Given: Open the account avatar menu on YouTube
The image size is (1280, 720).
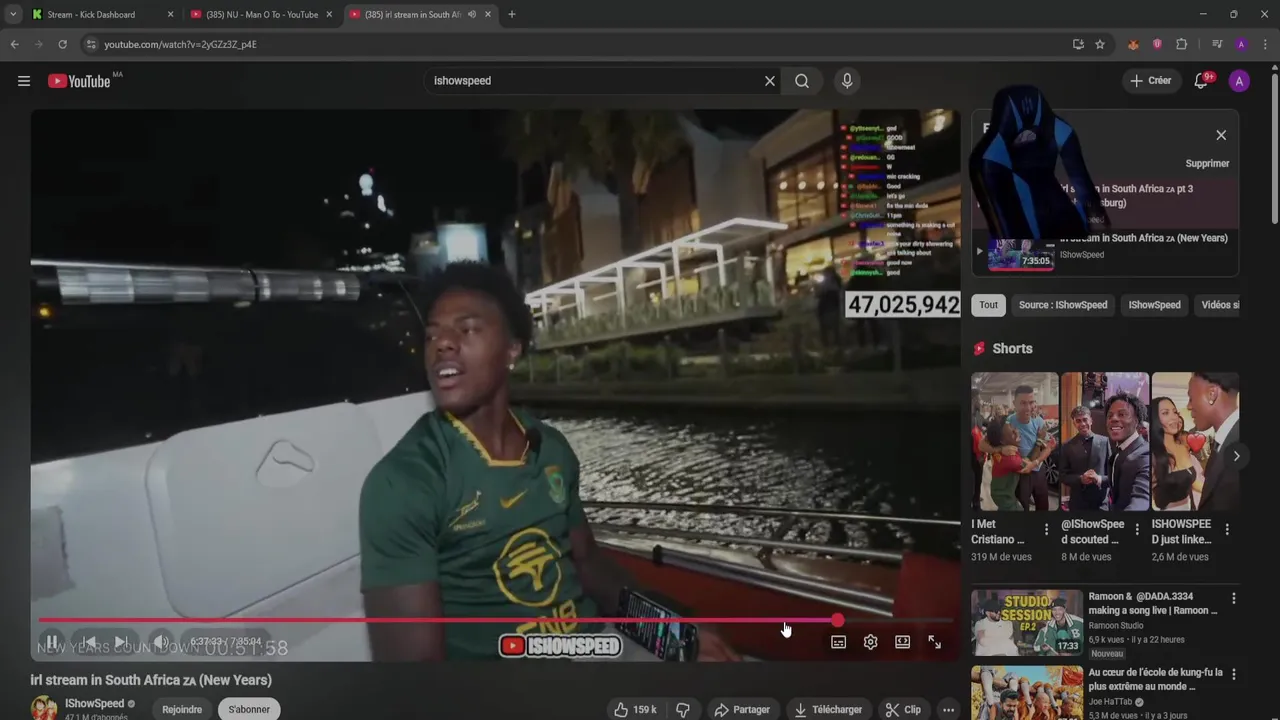Looking at the screenshot, I should click(x=1239, y=81).
